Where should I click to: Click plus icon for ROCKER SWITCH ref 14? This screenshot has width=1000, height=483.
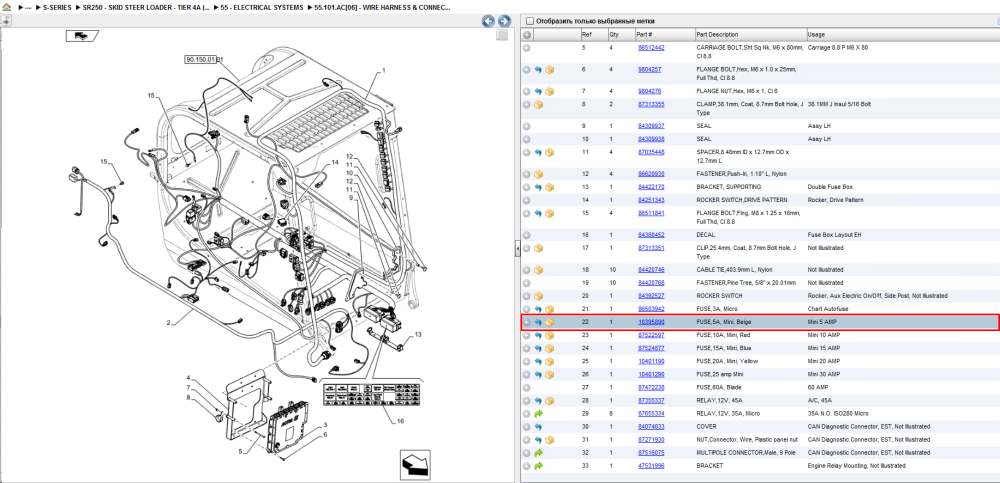pos(527,200)
